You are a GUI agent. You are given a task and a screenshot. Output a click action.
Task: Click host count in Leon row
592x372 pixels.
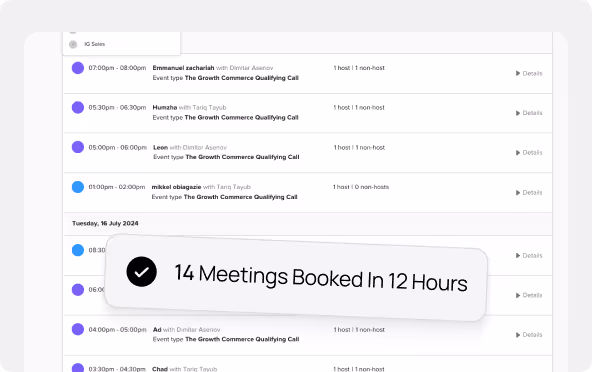click(359, 147)
